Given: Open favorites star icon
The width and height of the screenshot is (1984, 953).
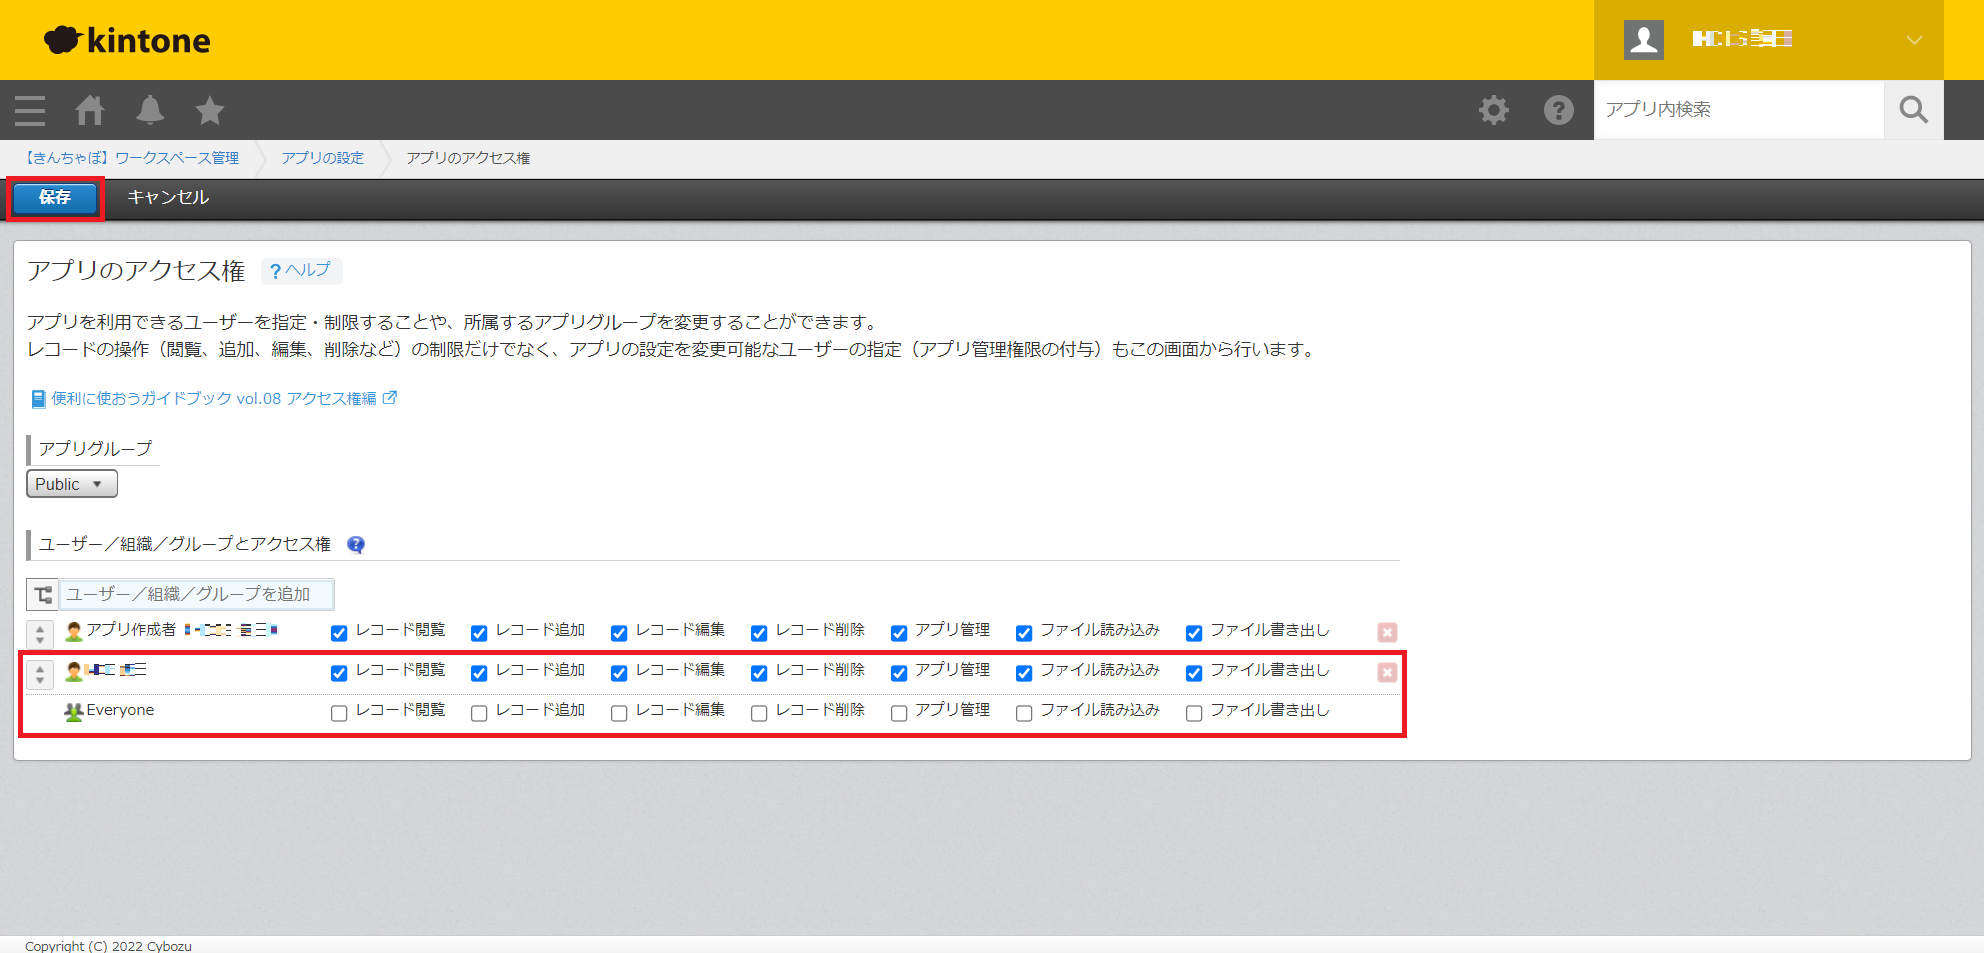Looking at the screenshot, I should pyautogui.click(x=210, y=110).
